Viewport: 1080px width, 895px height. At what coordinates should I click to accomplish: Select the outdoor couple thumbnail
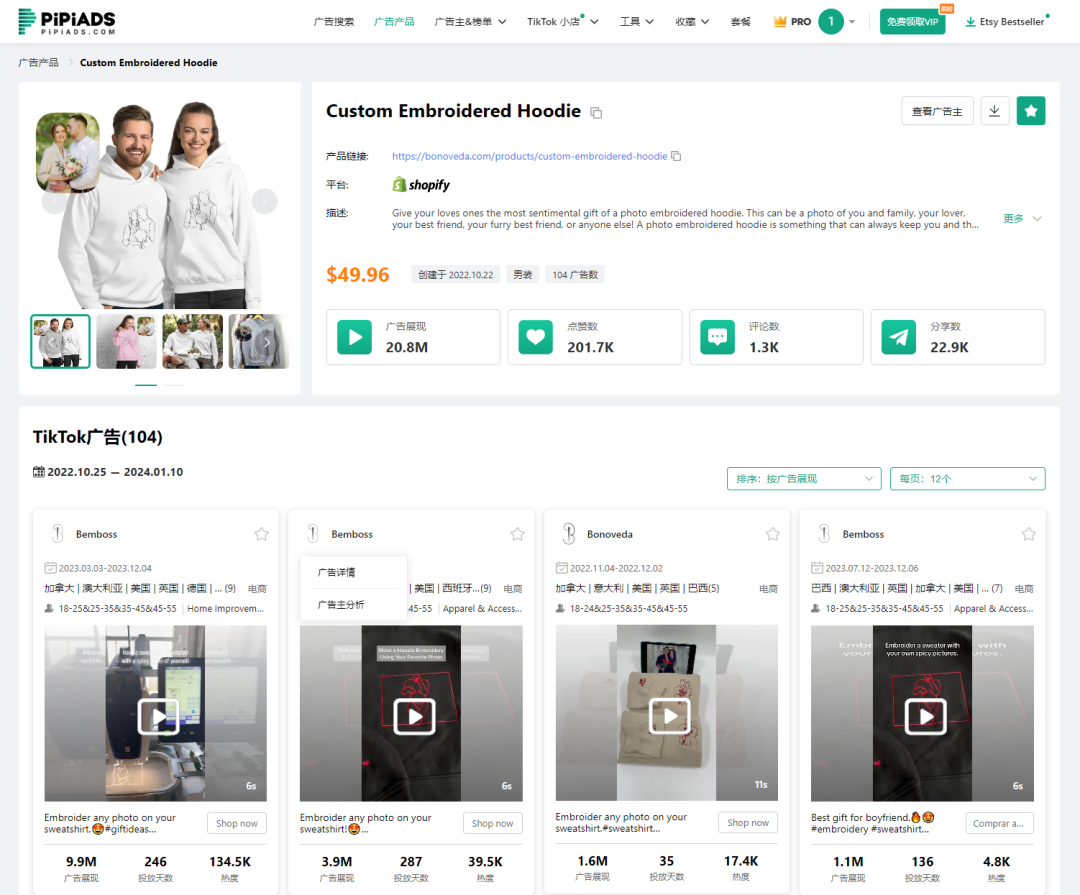193,341
